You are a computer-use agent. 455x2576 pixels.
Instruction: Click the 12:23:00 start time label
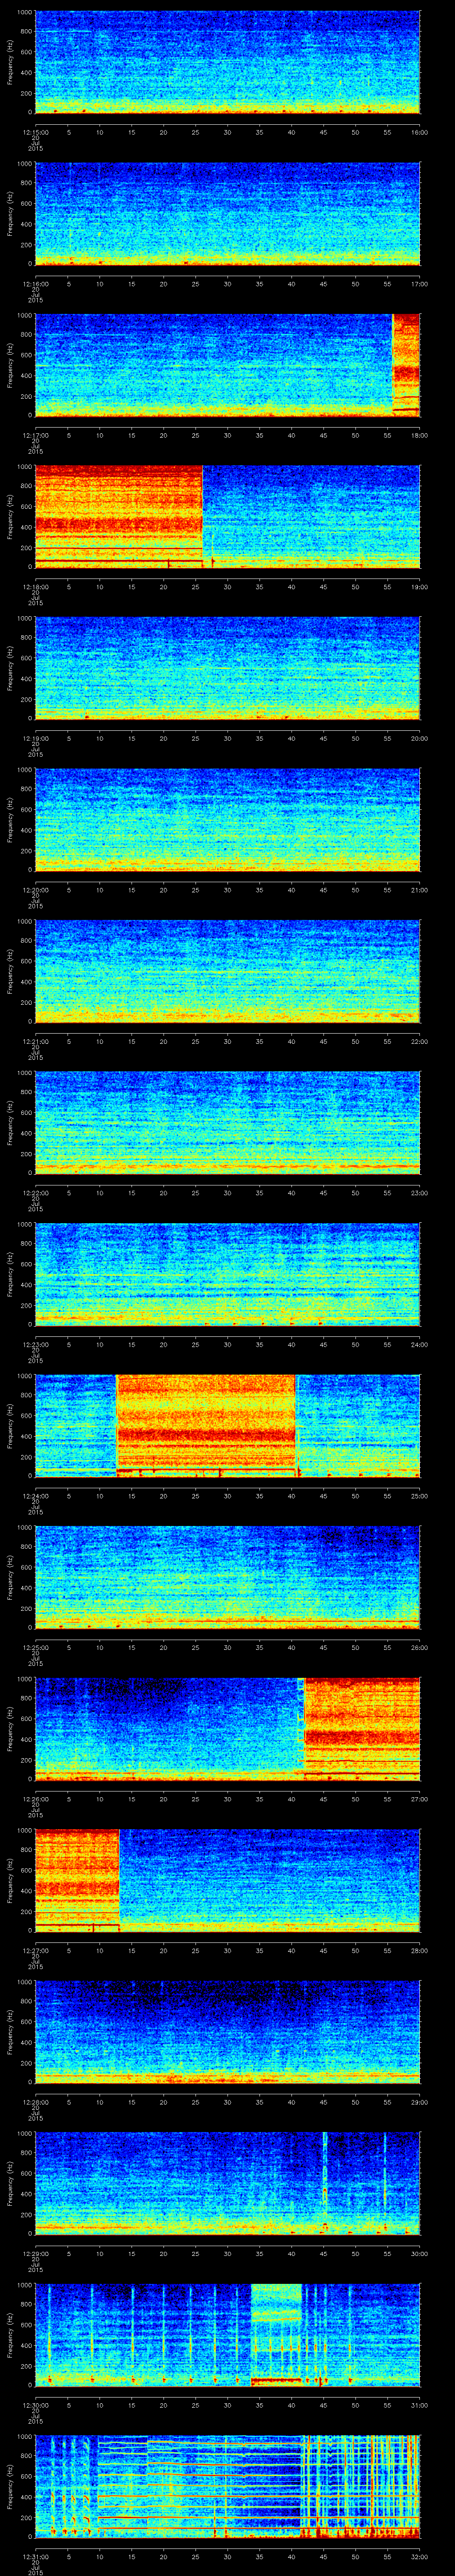click(35, 1344)
